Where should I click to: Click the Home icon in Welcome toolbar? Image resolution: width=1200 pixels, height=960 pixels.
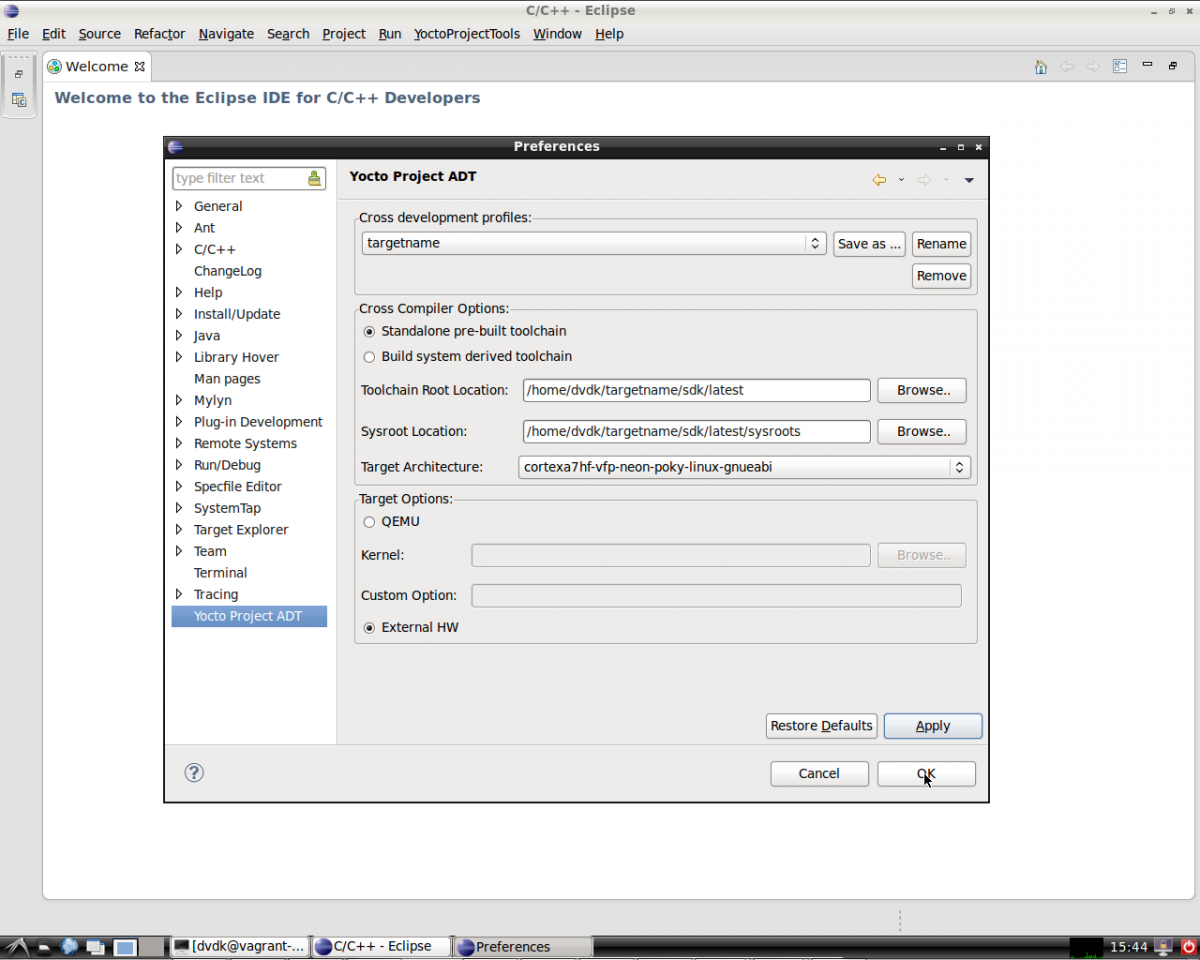1040,67
